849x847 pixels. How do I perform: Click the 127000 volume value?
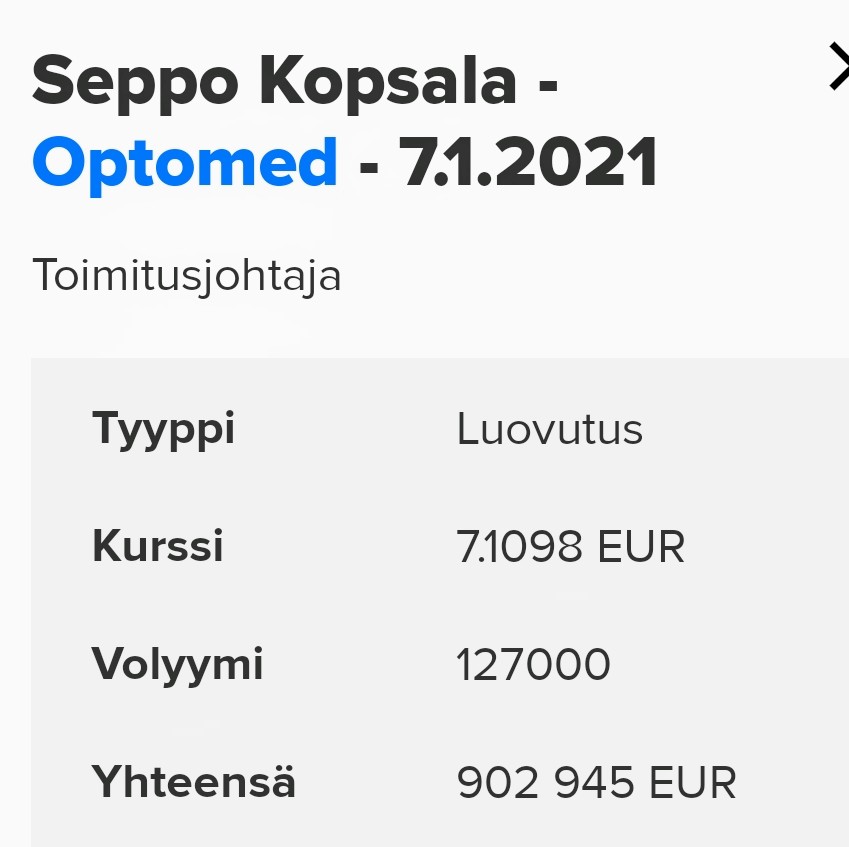(533, 664)
